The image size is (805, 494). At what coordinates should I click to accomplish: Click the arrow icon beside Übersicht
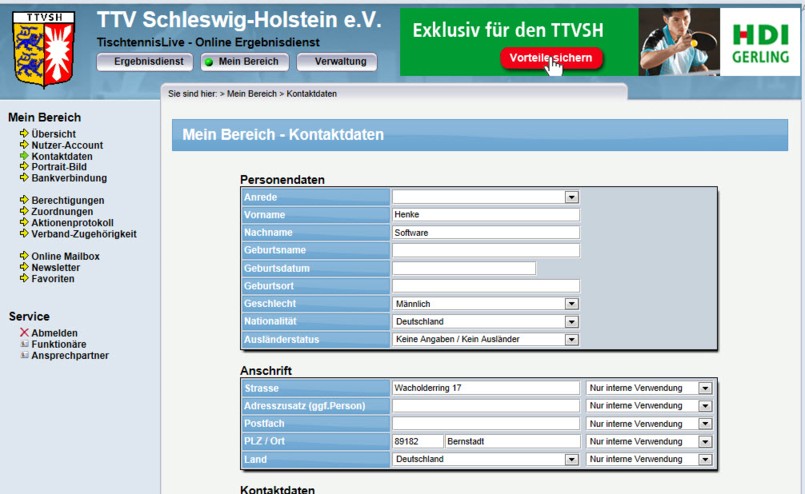[24, 134]
